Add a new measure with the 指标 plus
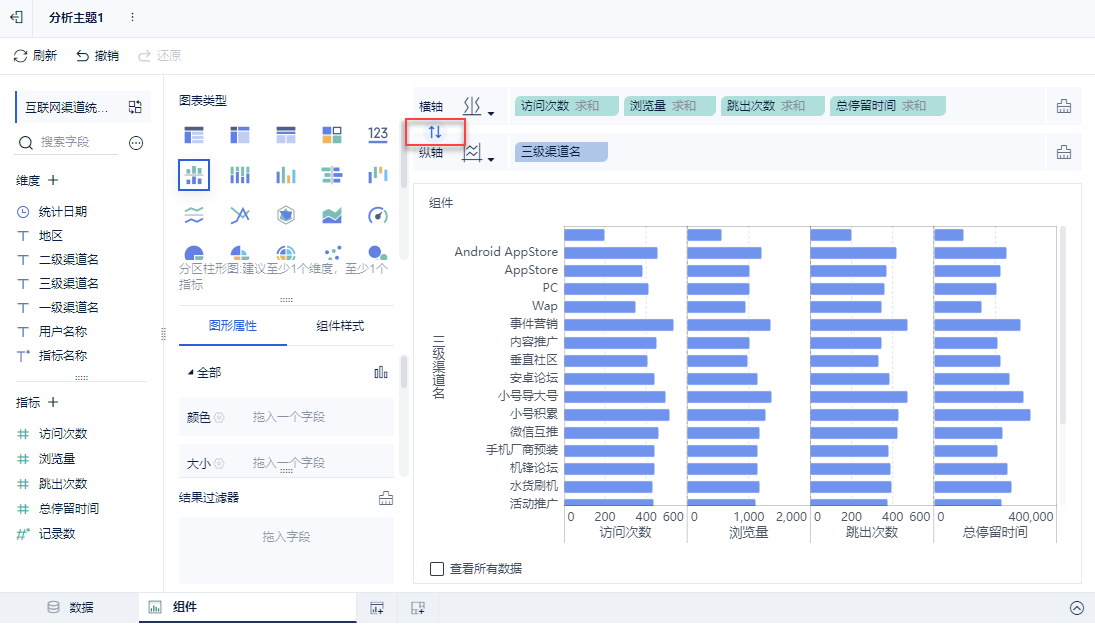This screenshot has height=626, width=1095. pos(53,402)
